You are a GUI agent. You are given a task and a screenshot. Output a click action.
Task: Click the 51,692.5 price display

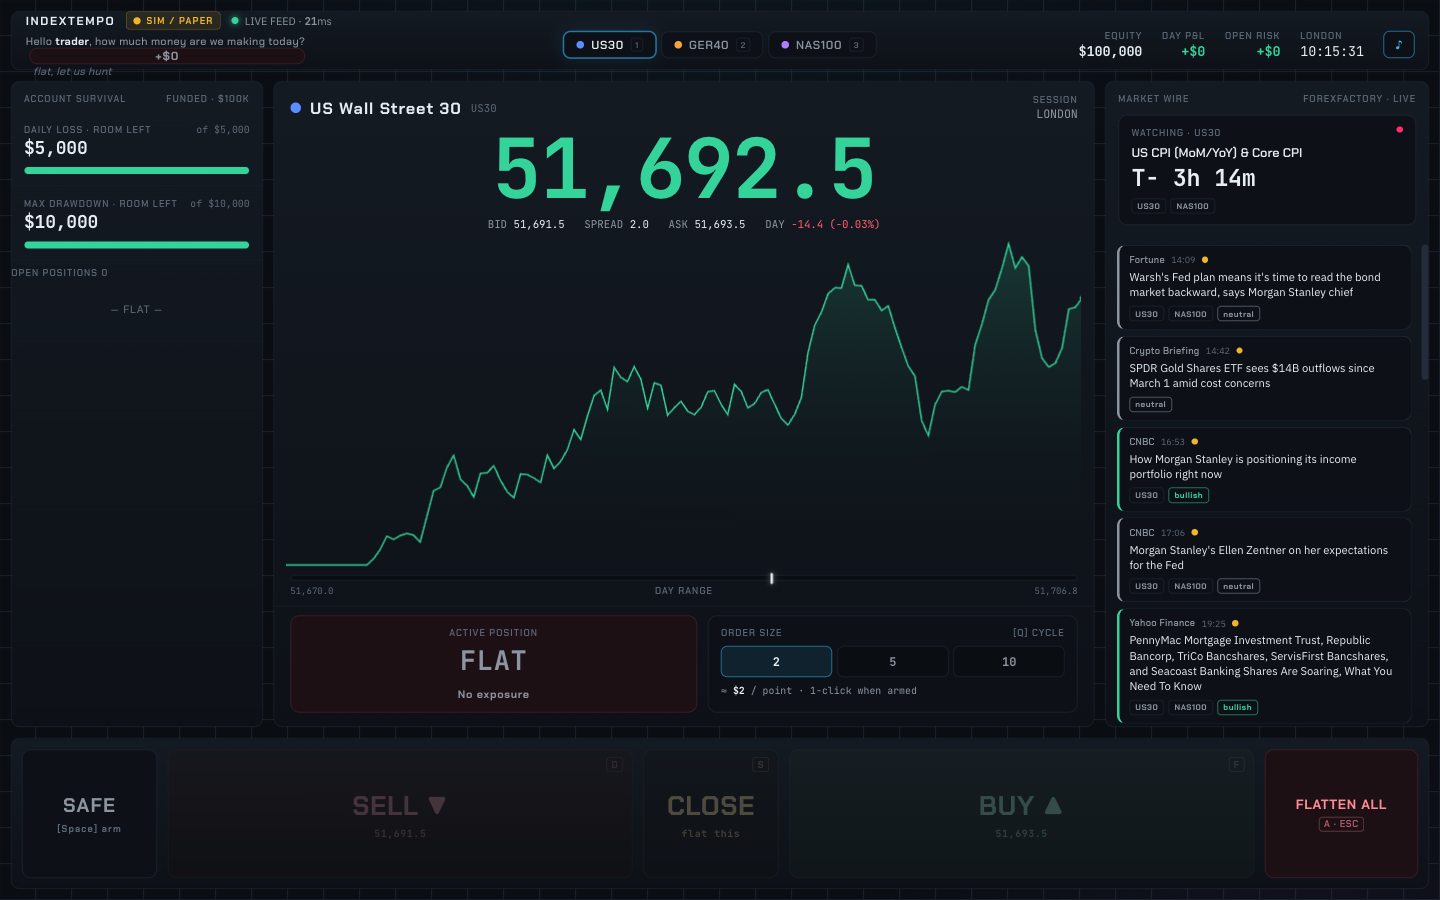[x=684, y=170]
